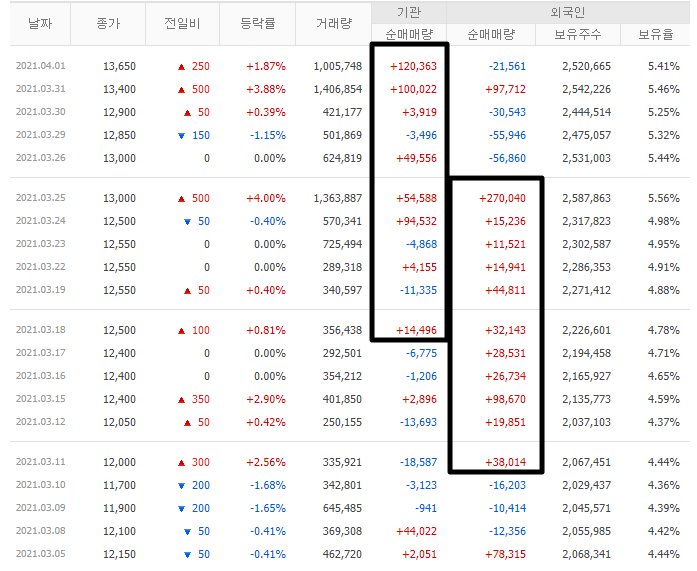Click foreigner net buy +270,040
Image resolution: width=697 pixels, height=571 pixels.
point(502,198)
